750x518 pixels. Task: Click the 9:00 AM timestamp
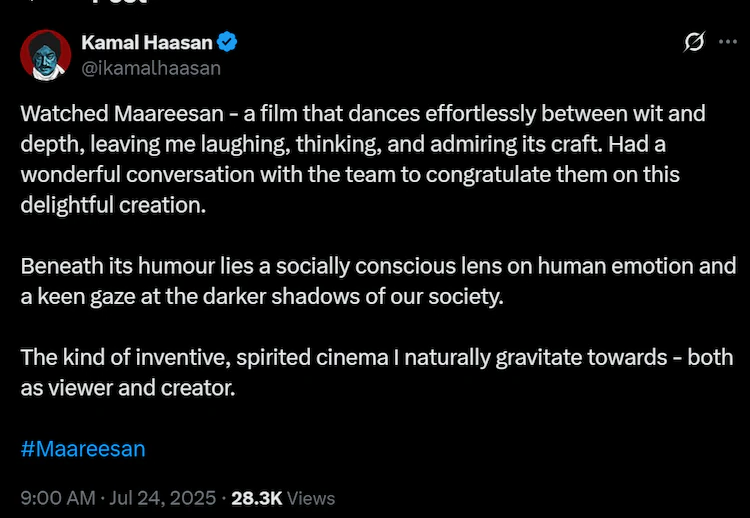click(58, 498)
